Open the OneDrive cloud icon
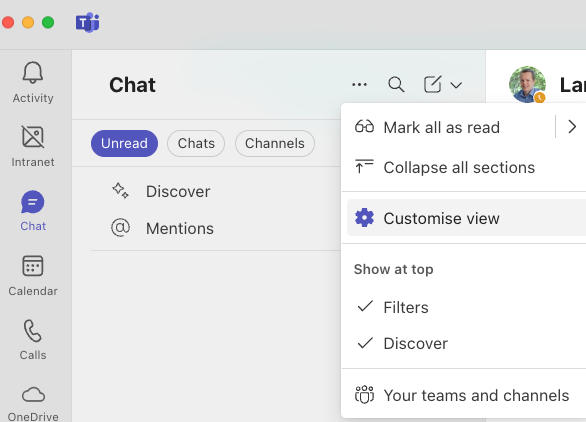 33,395
